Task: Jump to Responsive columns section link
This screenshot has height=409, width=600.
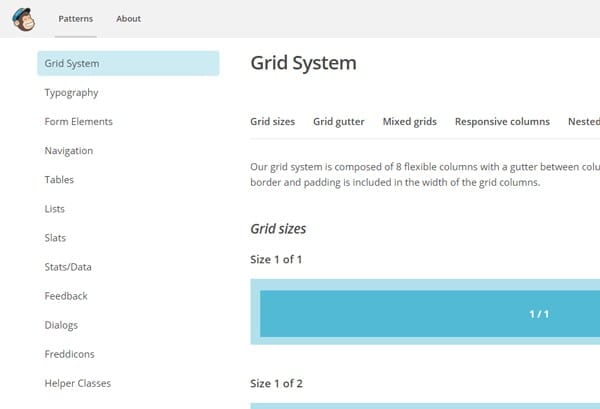Action: (502, 122)
